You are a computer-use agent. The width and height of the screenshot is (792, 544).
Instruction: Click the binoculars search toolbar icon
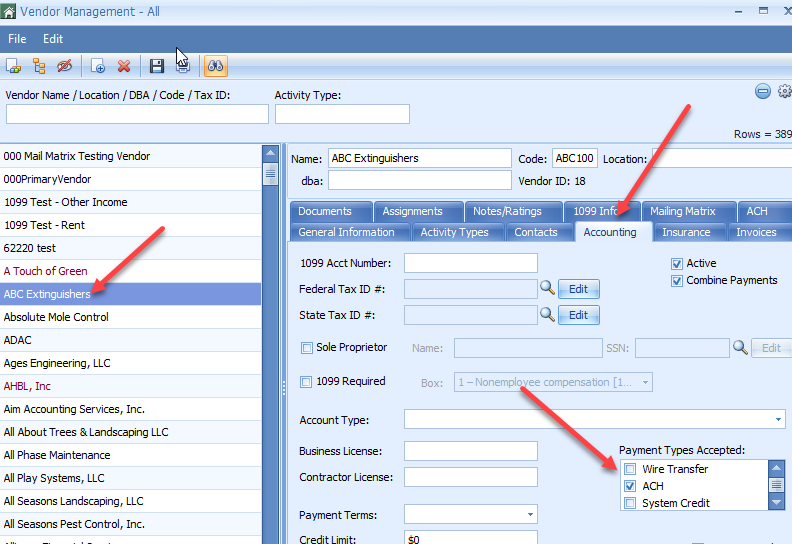tap(215, 66)
